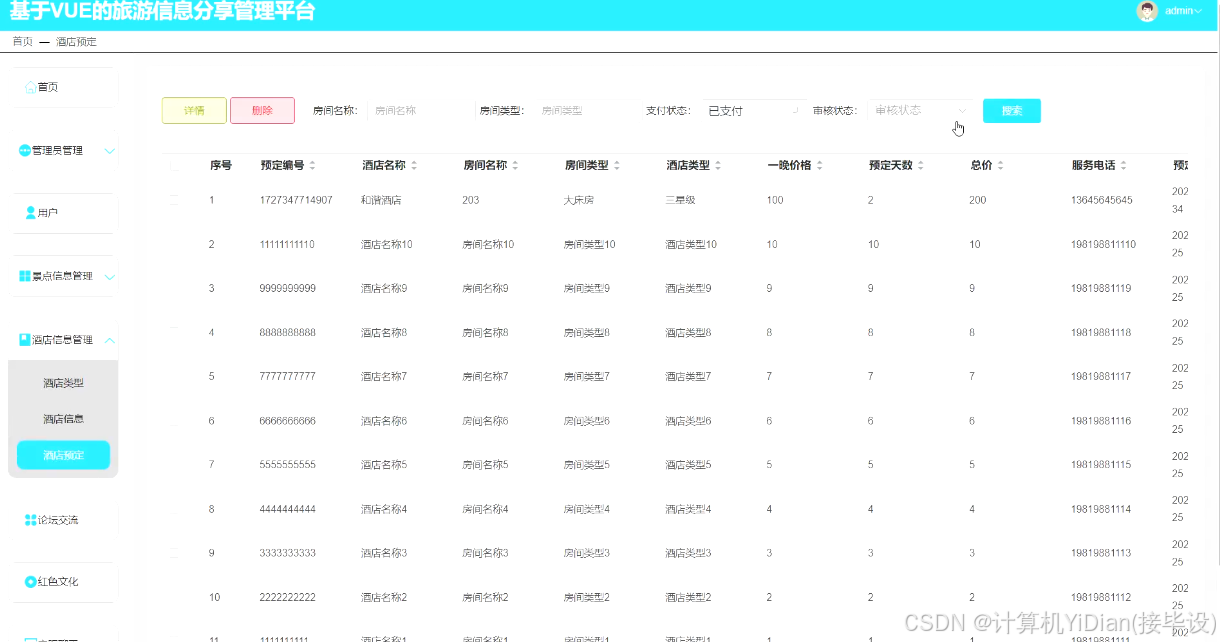This screenshot has height=642, width=1220.
Task: Expand the 管理员管理 menu chevron
Action: (x=110, y=151)
